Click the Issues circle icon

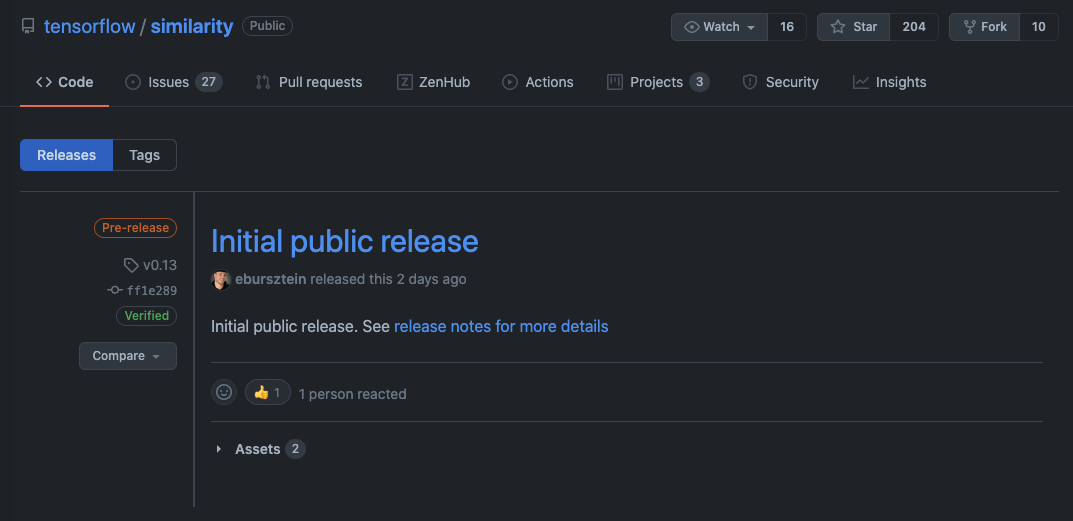click(x=133, y=82)
